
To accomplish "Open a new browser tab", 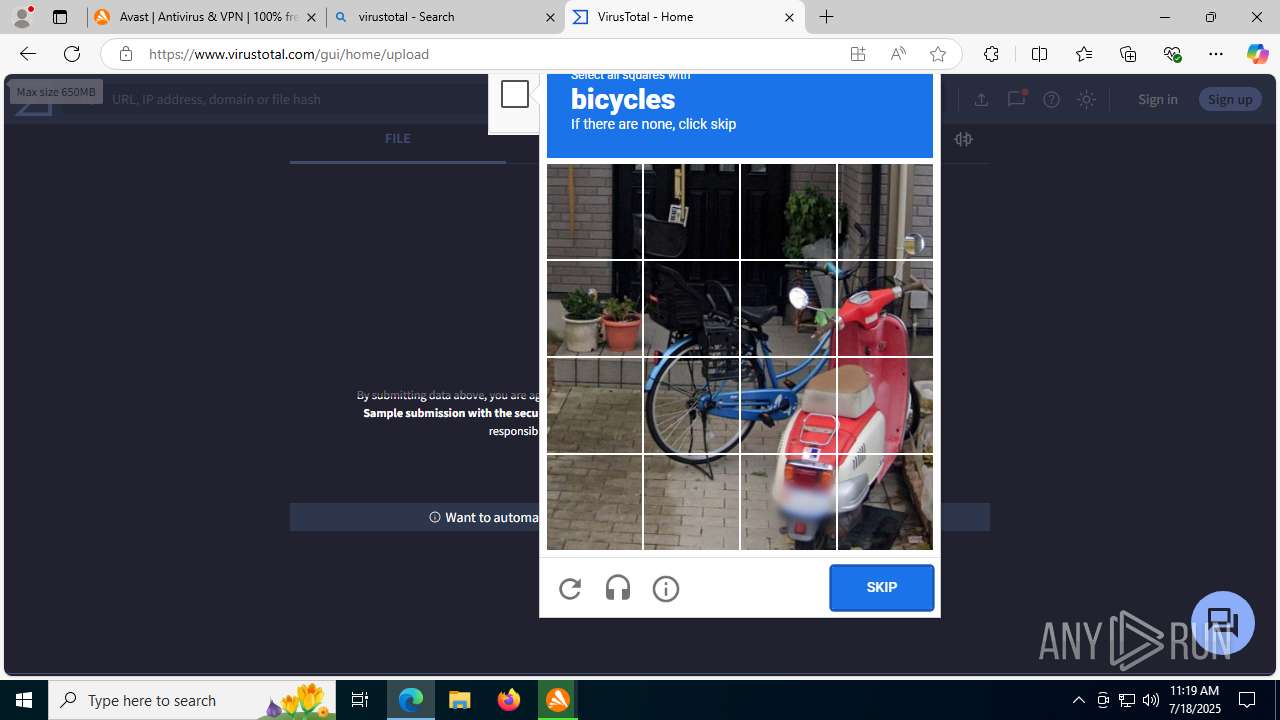I will coord(827,17).
